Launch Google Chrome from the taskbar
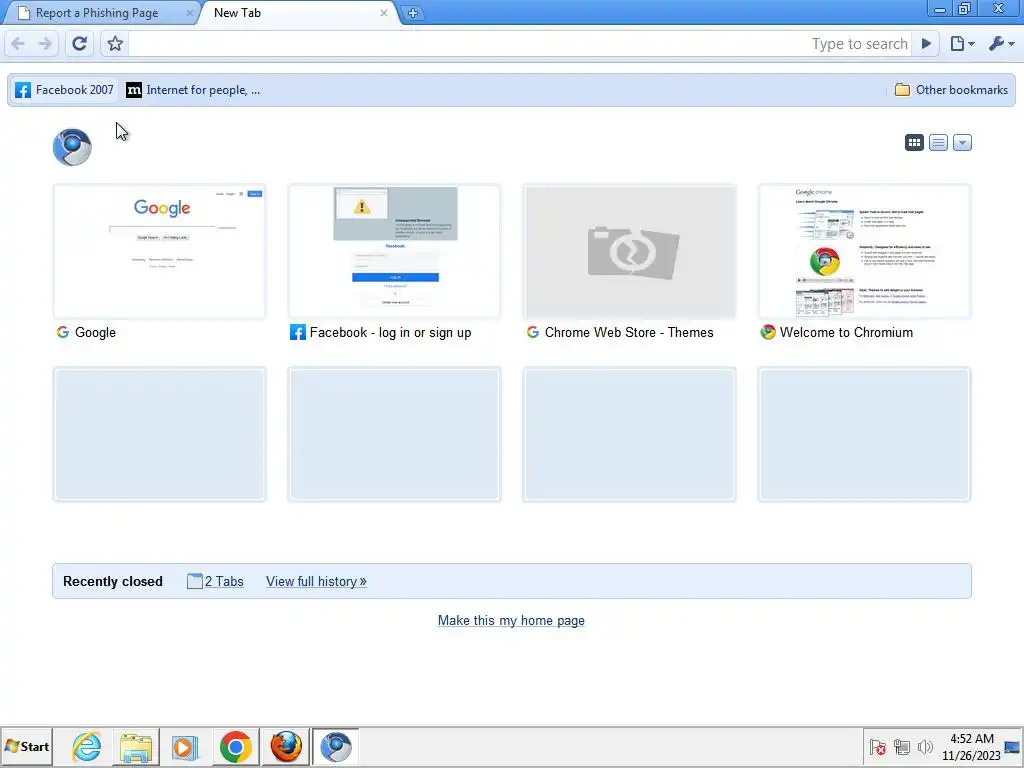1024x768 pixels. pyautogui.click(x=236, y=746)
